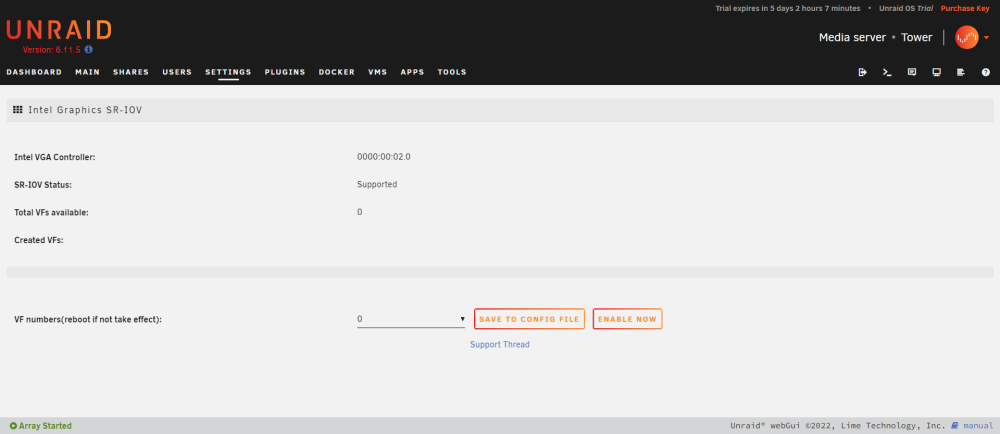Click the controller address 0000:00:02.0
This screenshot has height=434, width=1000.
point(384,157)
